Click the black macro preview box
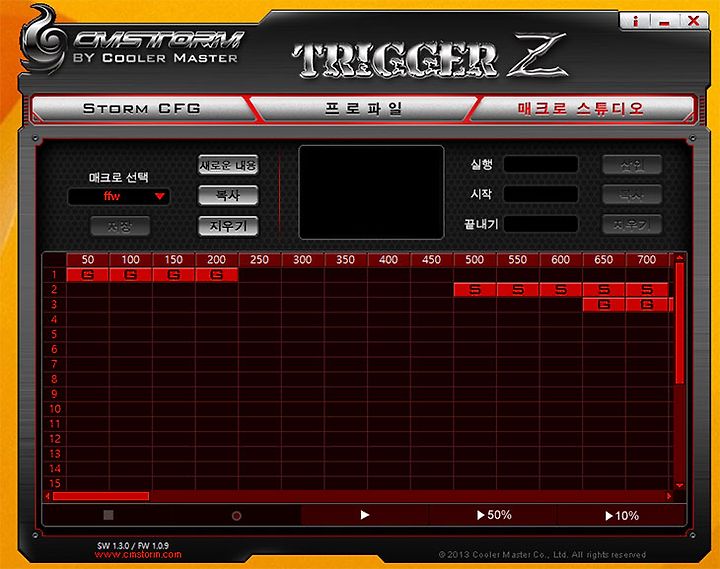The width and height of the screenshot is (720, 569). [371, 192]
